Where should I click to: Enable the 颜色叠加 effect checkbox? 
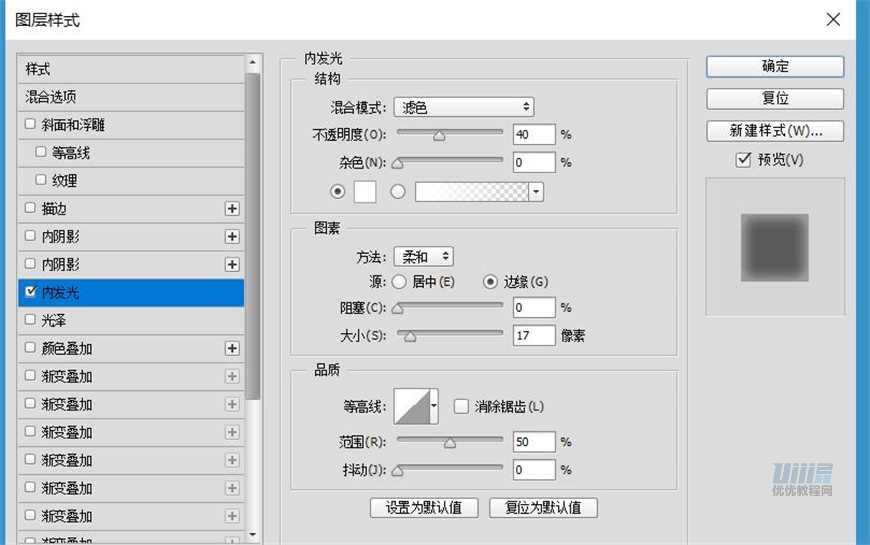(x=31, y=347)
